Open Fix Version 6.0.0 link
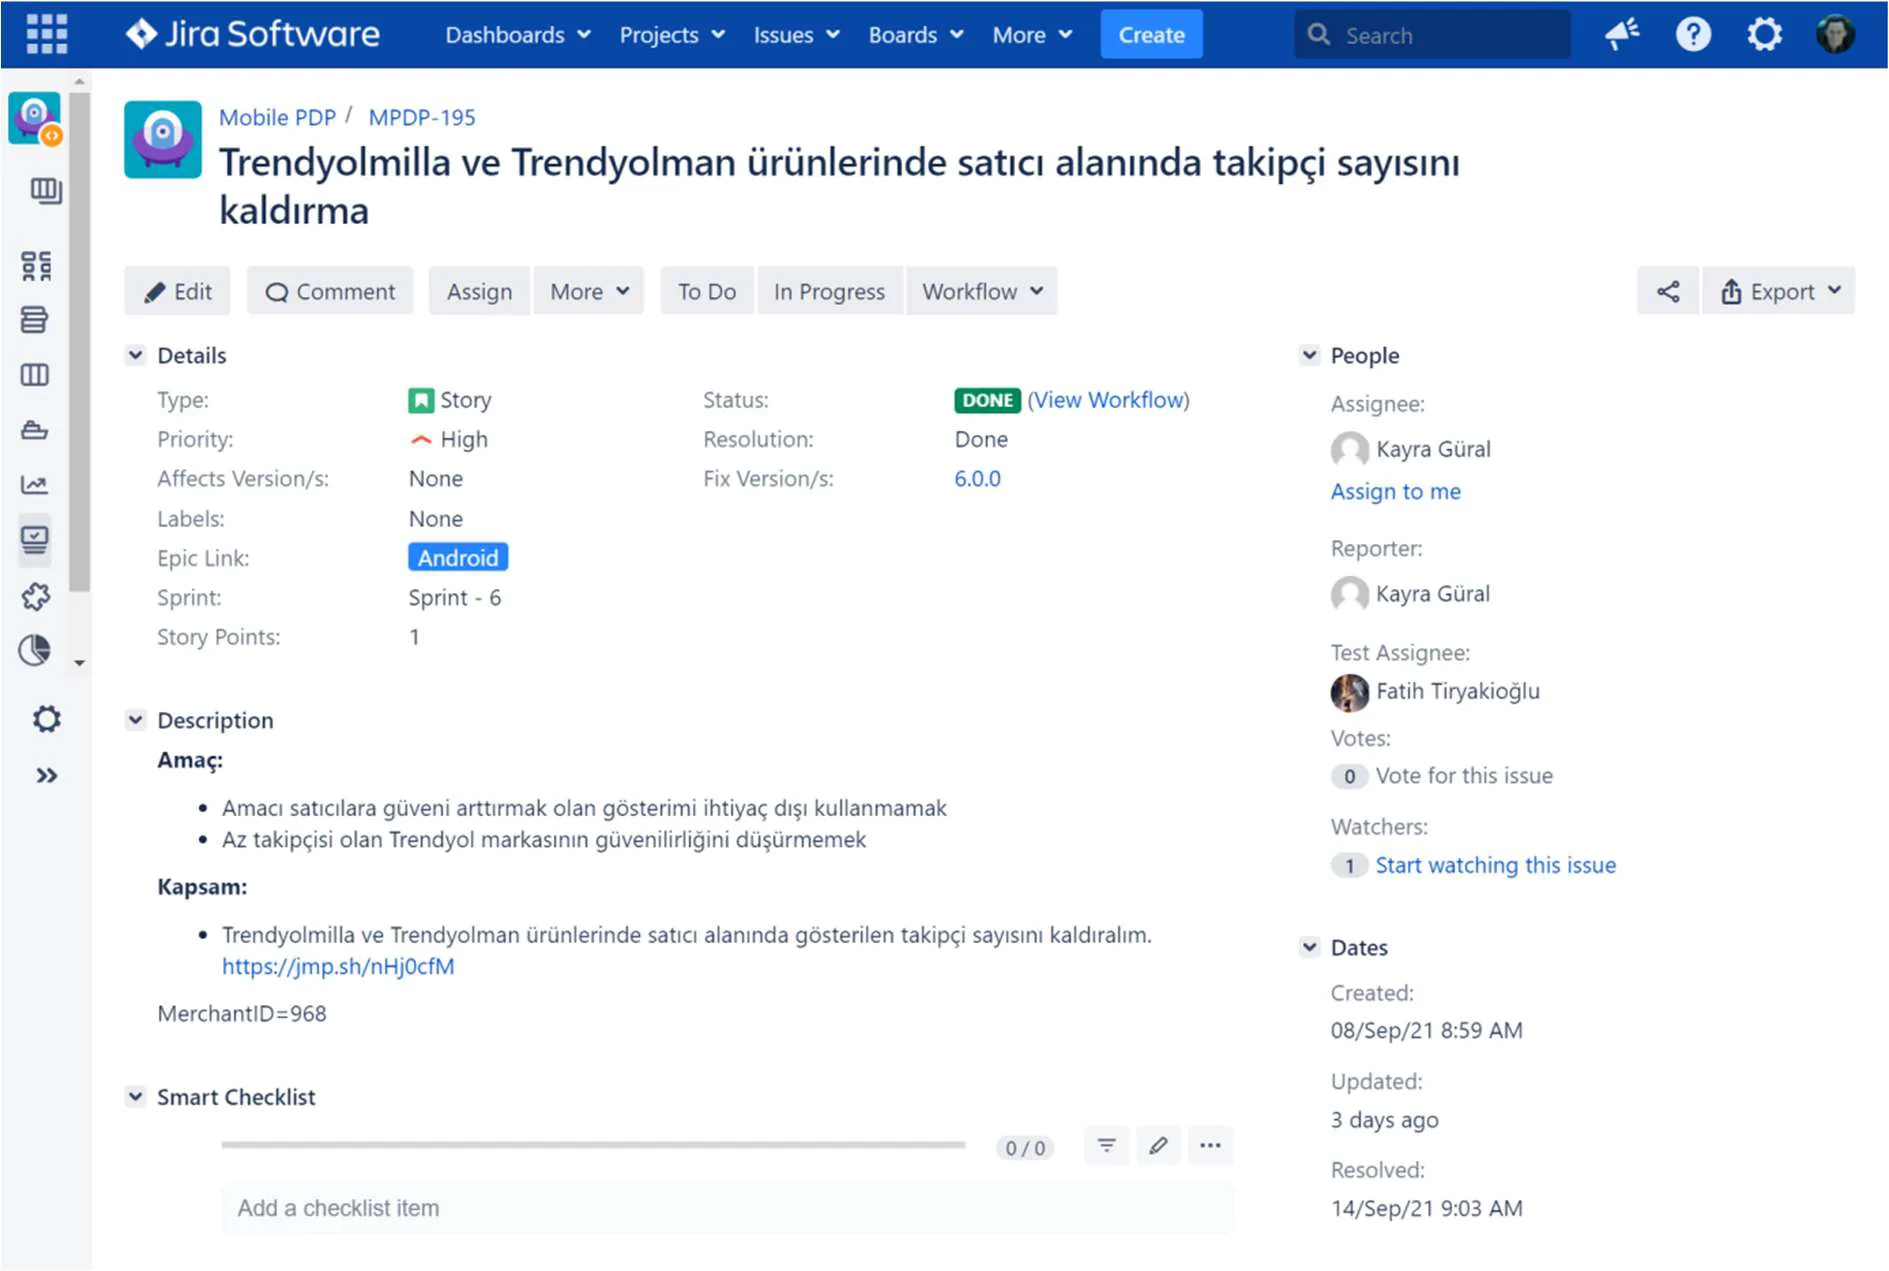The height and width of the screenshot is (1271, 1889). pyautogui.click(x=977, y=479)
